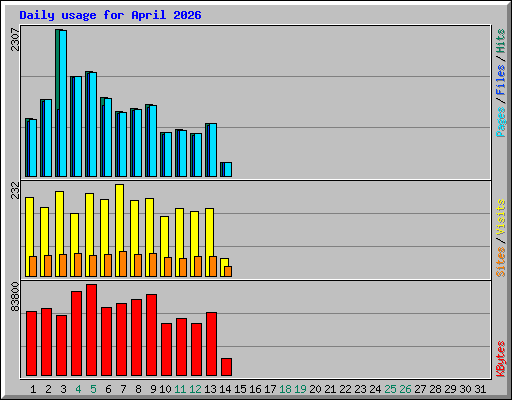Click the cyan pages bar for day 5

93,124
